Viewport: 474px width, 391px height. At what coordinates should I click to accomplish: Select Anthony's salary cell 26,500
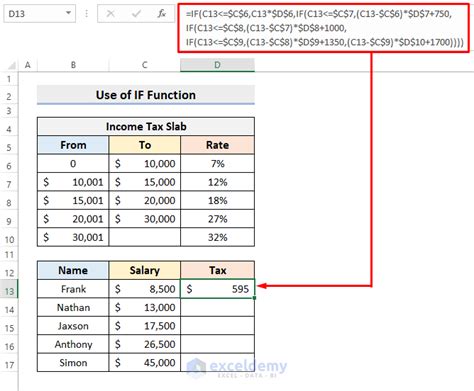145,344
